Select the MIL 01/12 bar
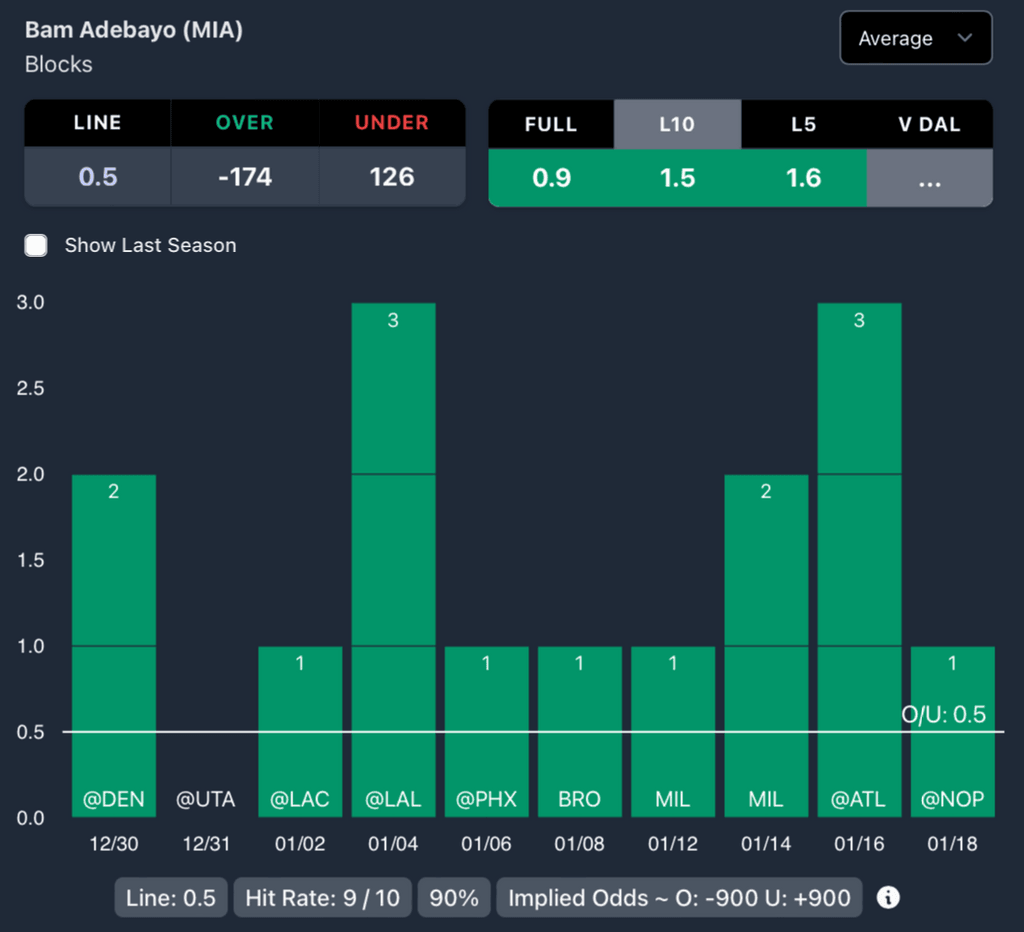The image size is (1024, 932). pos(673,731)
